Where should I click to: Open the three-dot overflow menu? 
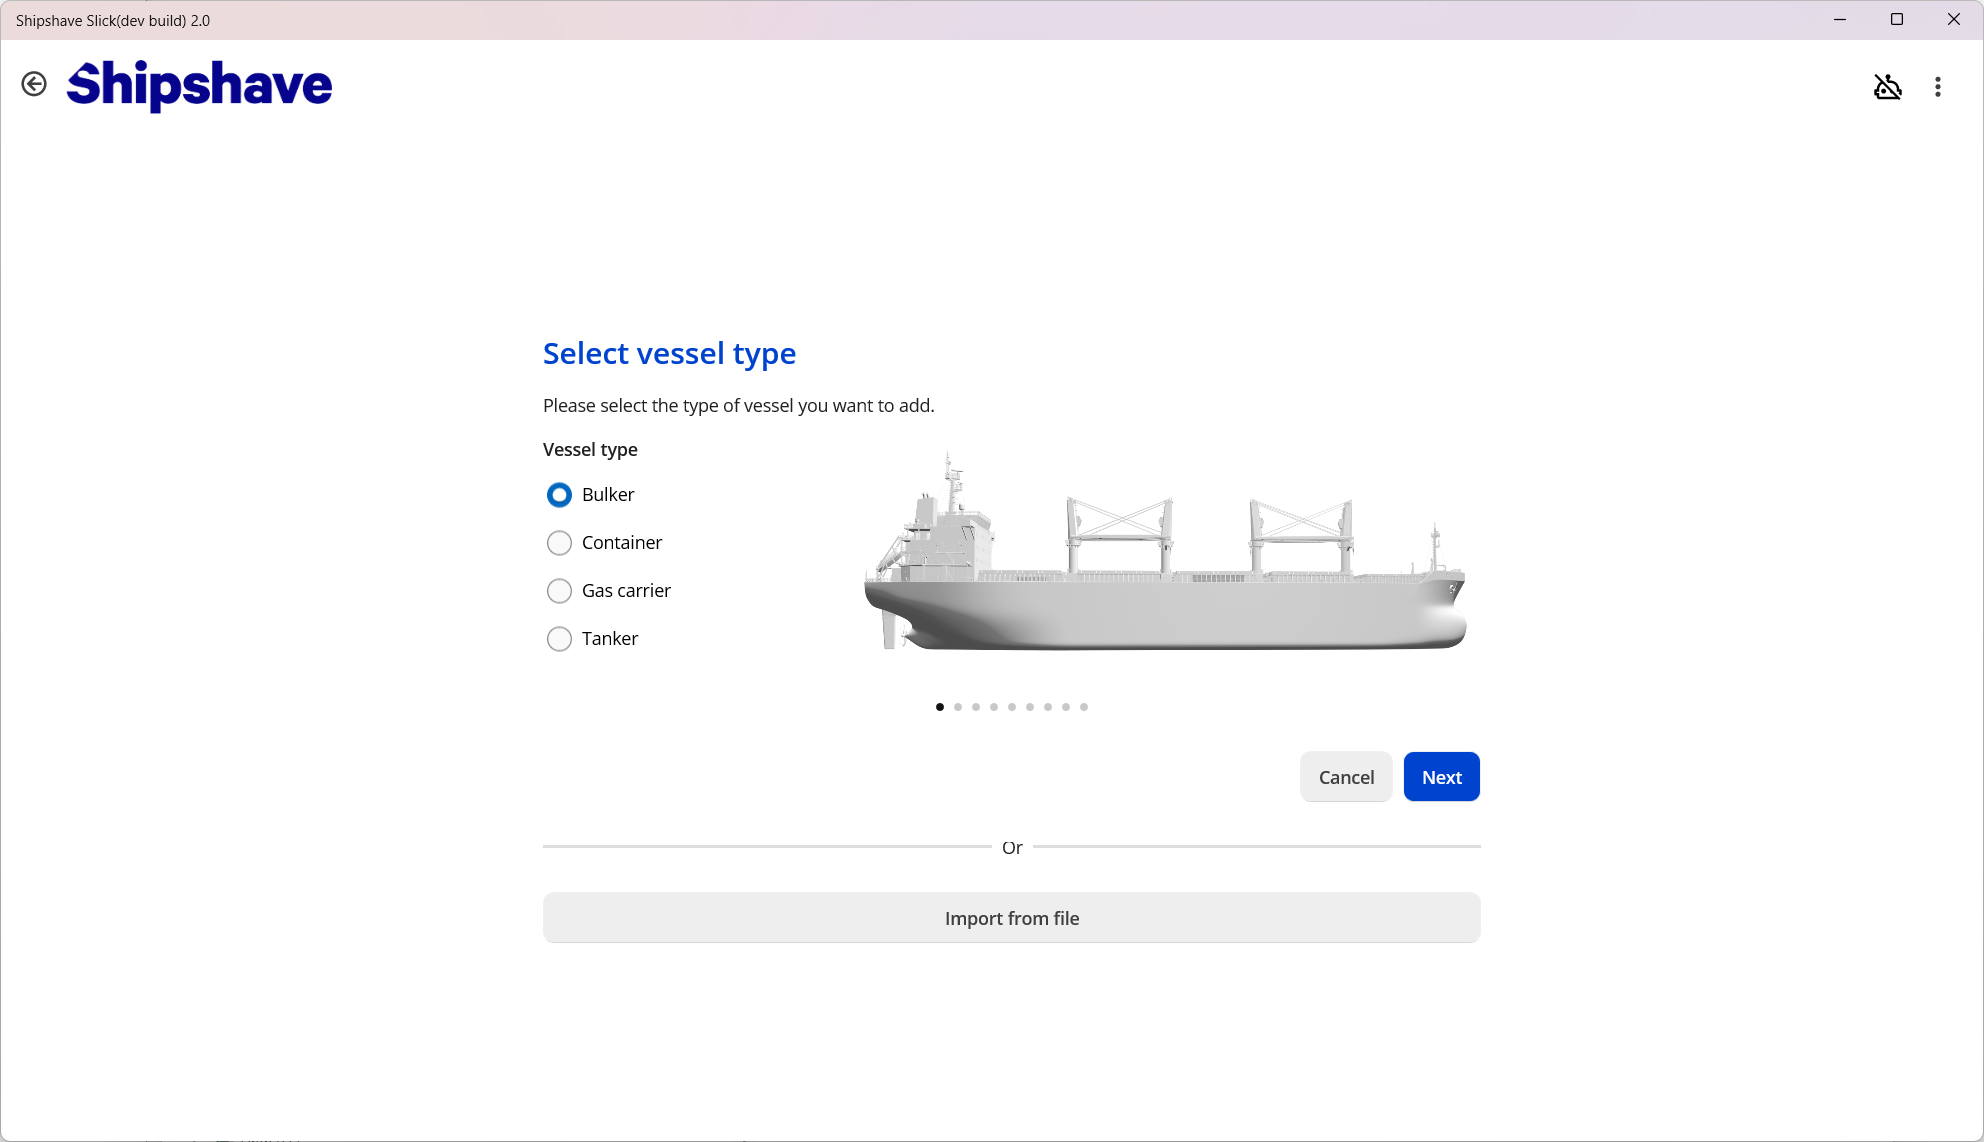click(1938, 87)
